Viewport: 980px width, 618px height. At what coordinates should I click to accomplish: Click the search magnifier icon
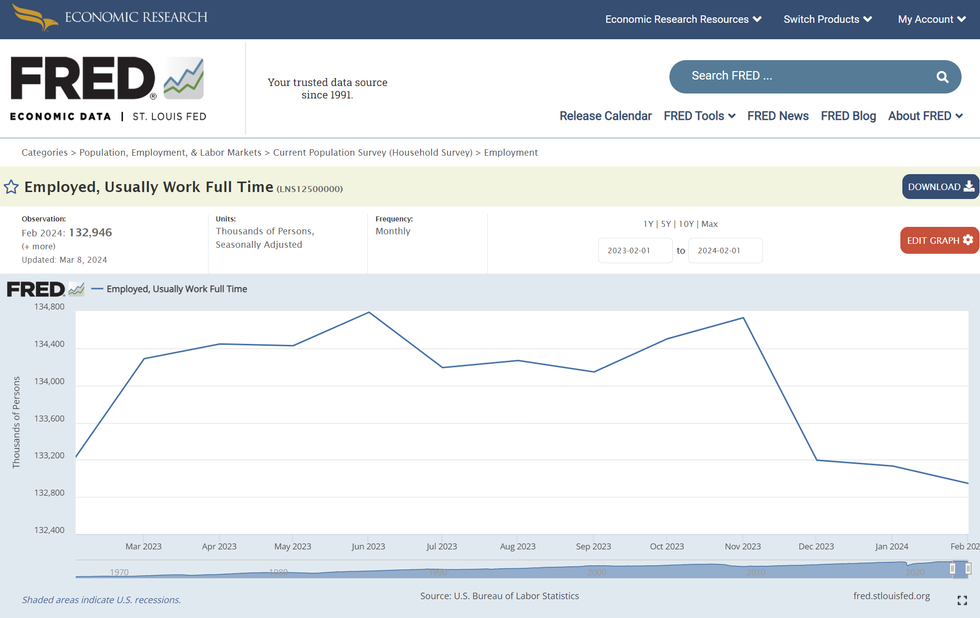coord(942,77)
